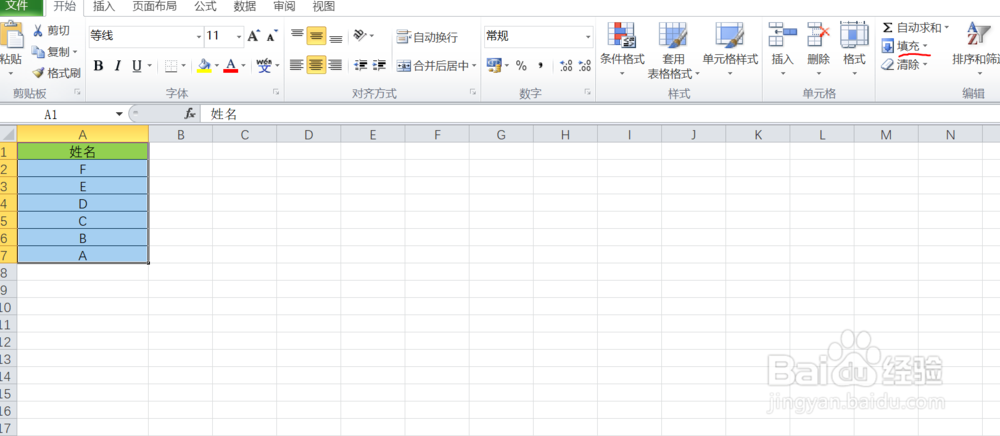Decrease the indent
Image resolution: width=1000 pixels, height=436 pixels.
(361, 65)
